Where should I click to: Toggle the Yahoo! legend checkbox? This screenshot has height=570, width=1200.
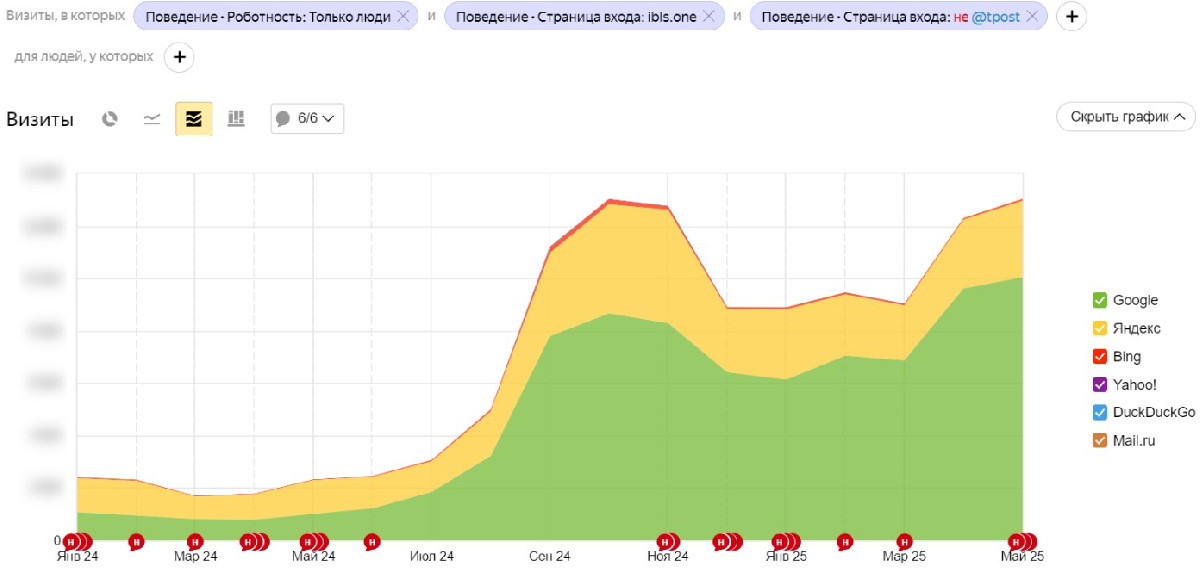point(1100,384)
